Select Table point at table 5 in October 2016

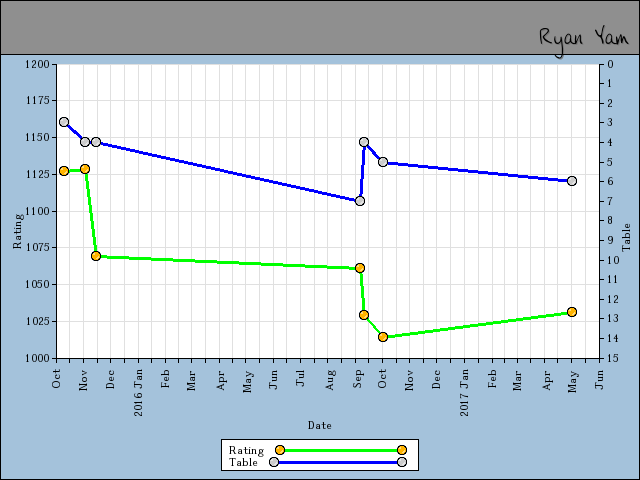383,162
